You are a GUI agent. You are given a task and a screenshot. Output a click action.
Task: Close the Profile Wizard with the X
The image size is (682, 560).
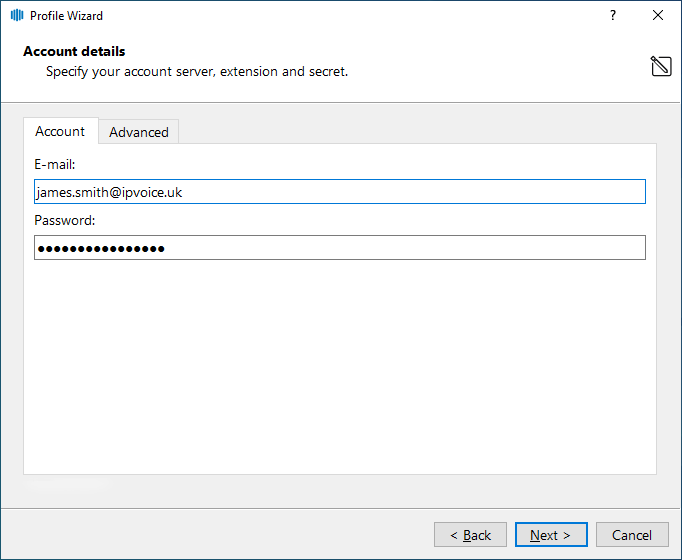657,16
